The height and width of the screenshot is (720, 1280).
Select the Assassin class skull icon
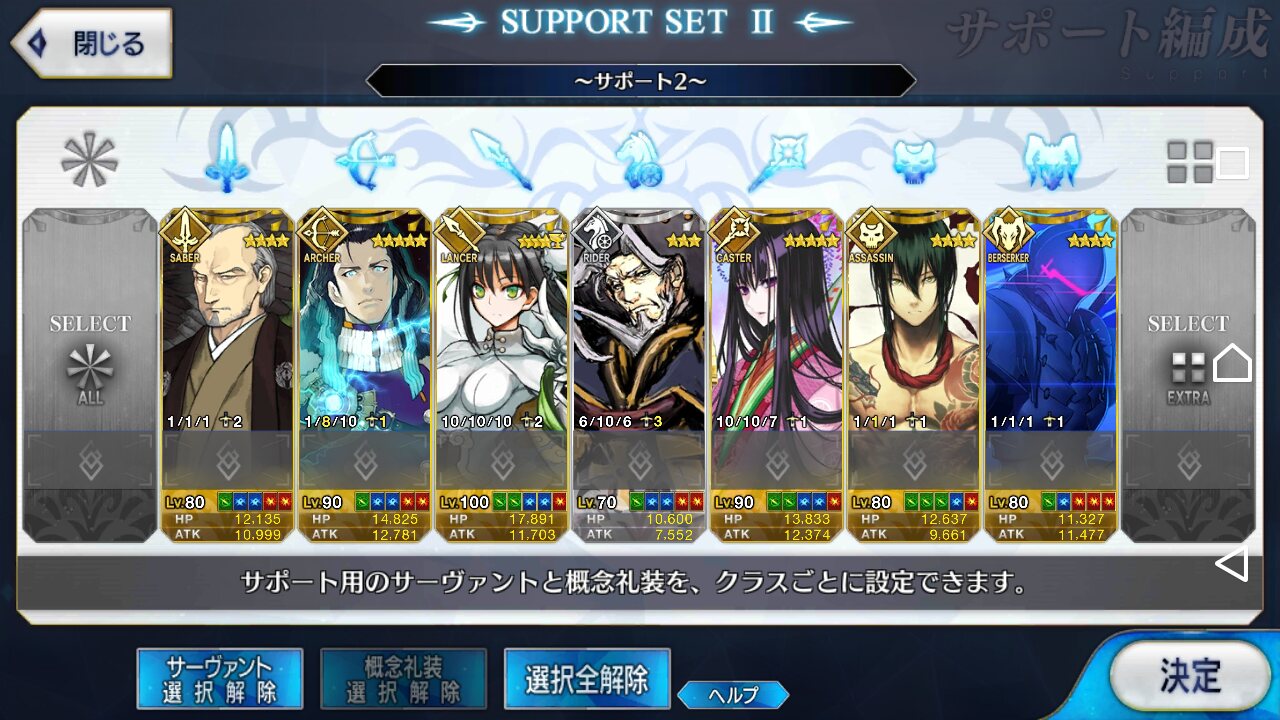(916, 161)
